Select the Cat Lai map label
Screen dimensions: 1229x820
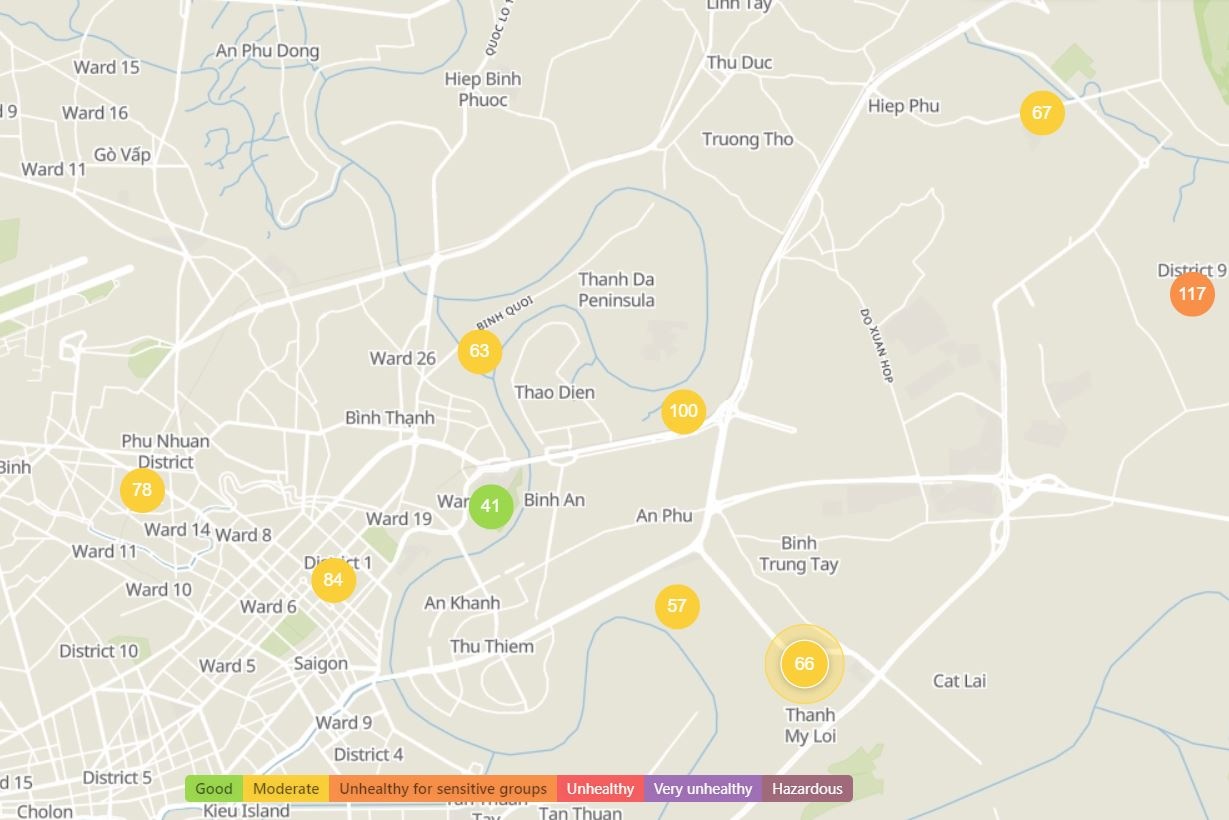959,681
